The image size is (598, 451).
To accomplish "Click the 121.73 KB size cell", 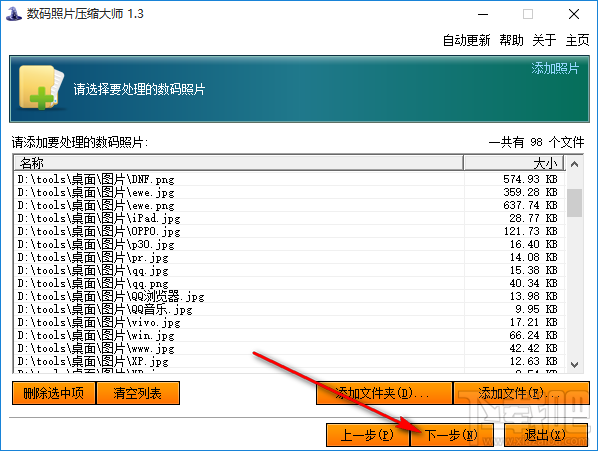I will [x=530, y=231].
